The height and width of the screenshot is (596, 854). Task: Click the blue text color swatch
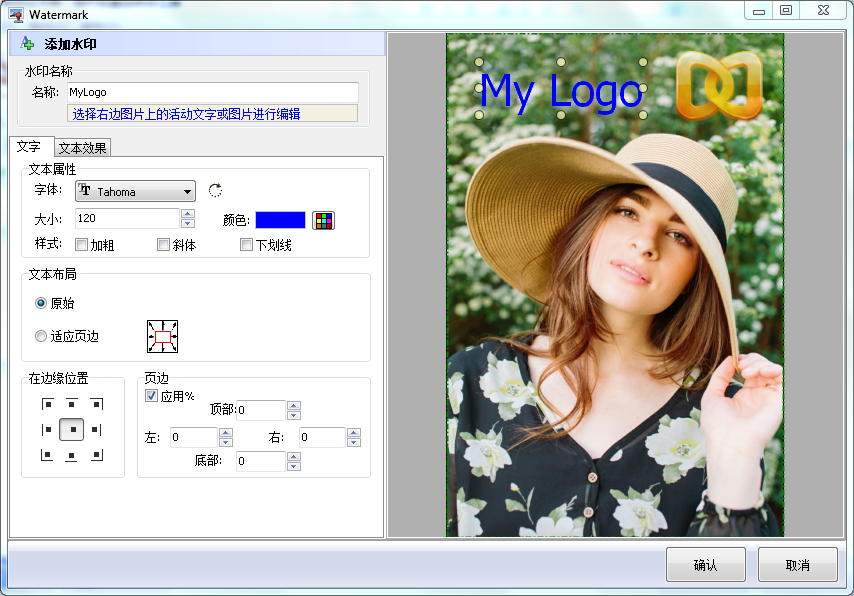(280, 220)
